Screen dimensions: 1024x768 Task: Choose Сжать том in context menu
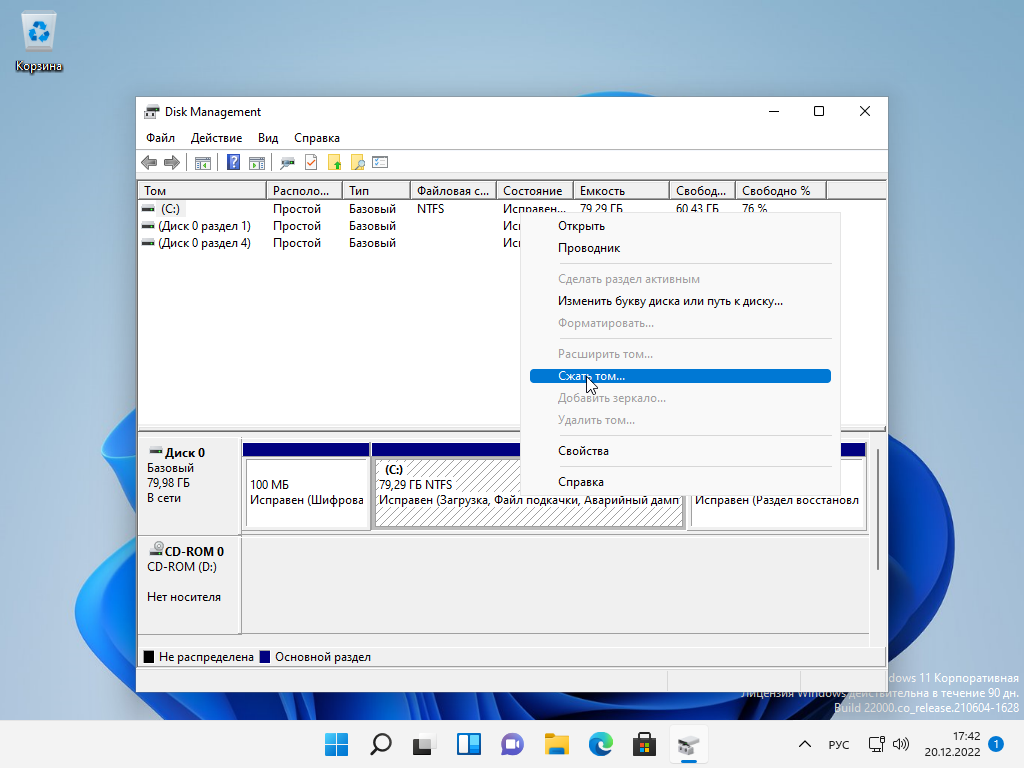click(x=680, y=376)
